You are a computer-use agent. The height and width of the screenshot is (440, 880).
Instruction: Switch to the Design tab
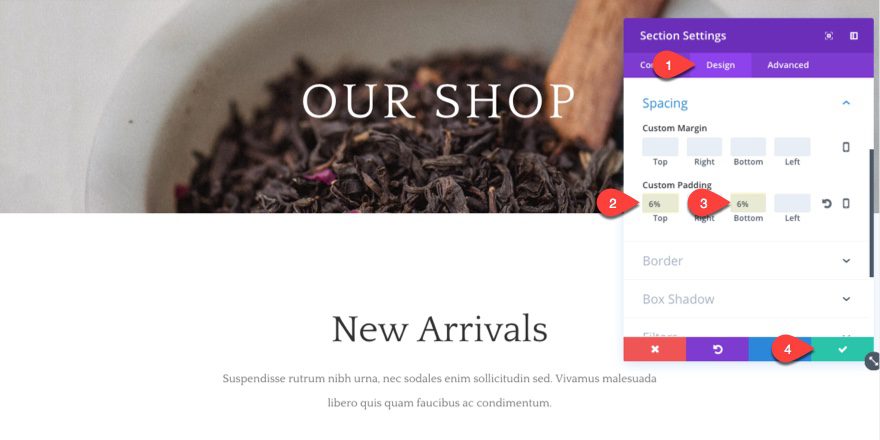(x=720, y=65)
